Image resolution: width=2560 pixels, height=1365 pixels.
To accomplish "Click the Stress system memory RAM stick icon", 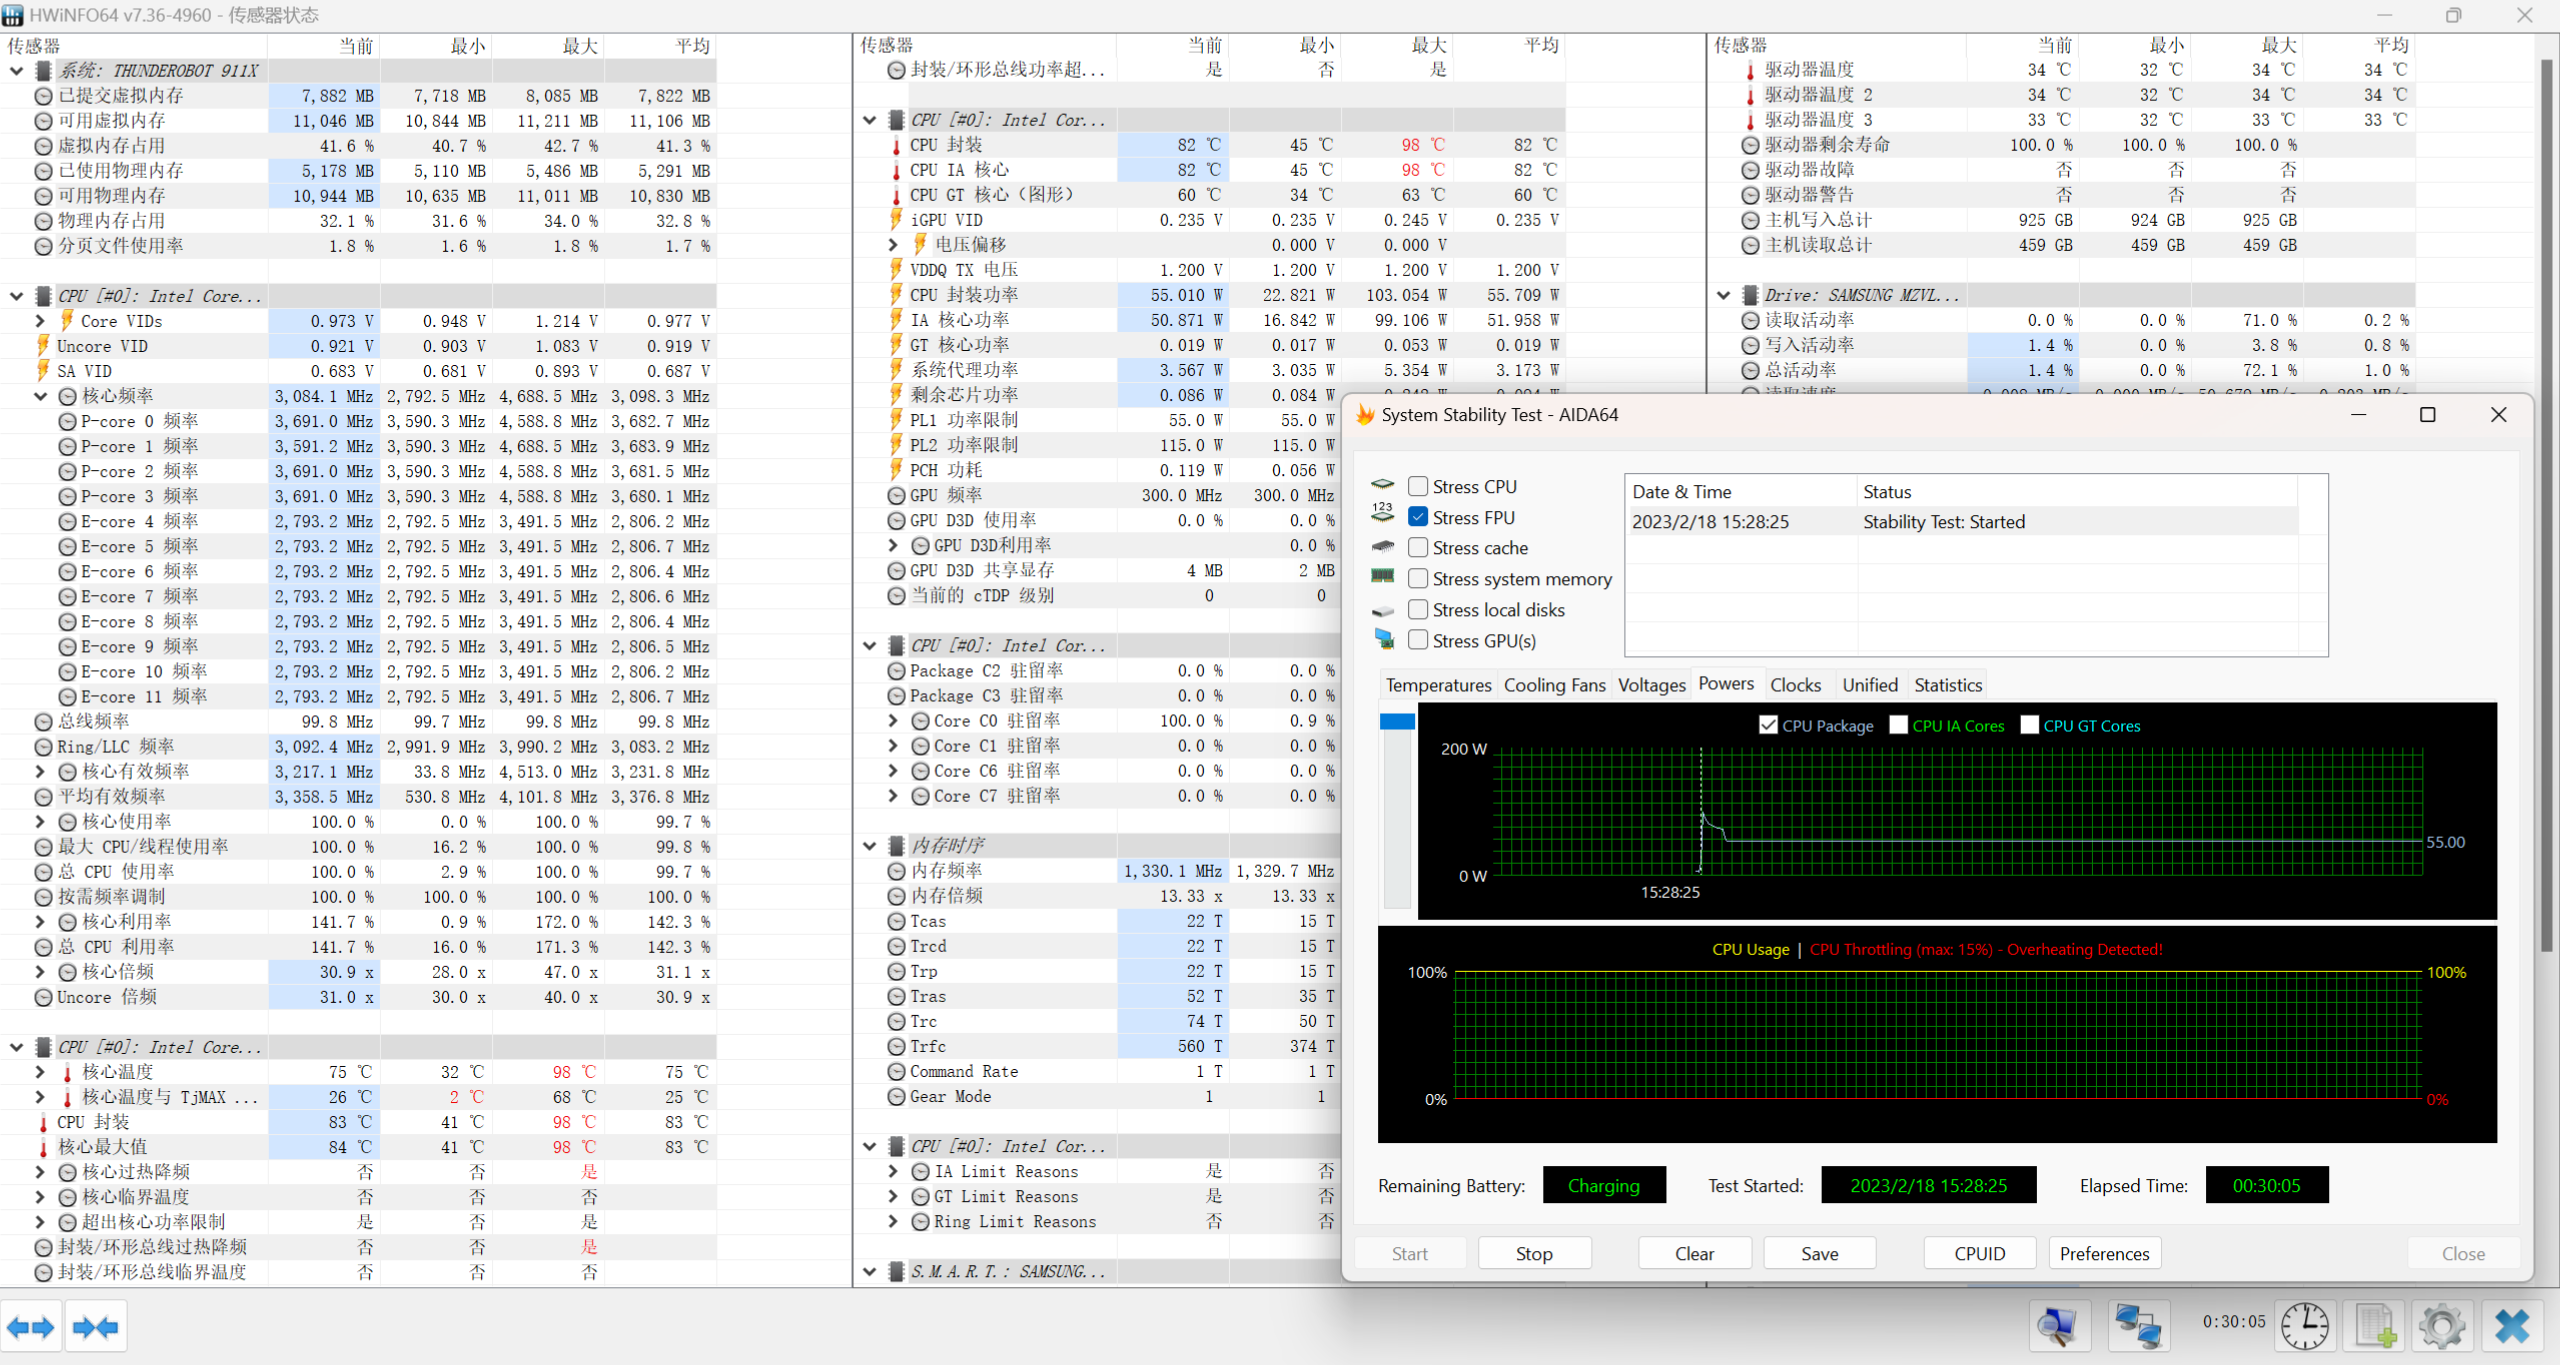I will coord(1383,578).
